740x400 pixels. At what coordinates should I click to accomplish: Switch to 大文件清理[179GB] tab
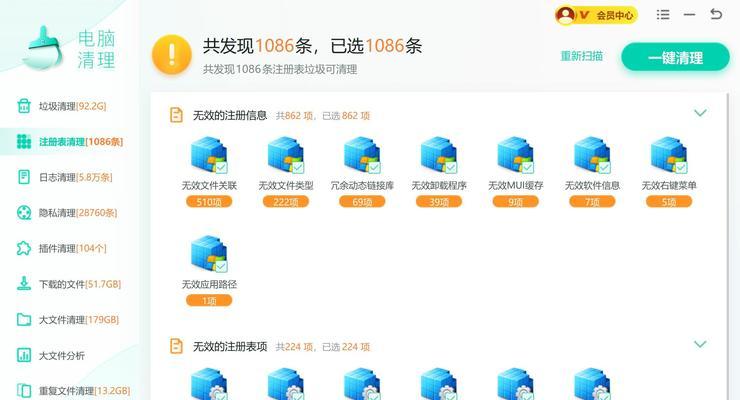(x=70, y=319)
